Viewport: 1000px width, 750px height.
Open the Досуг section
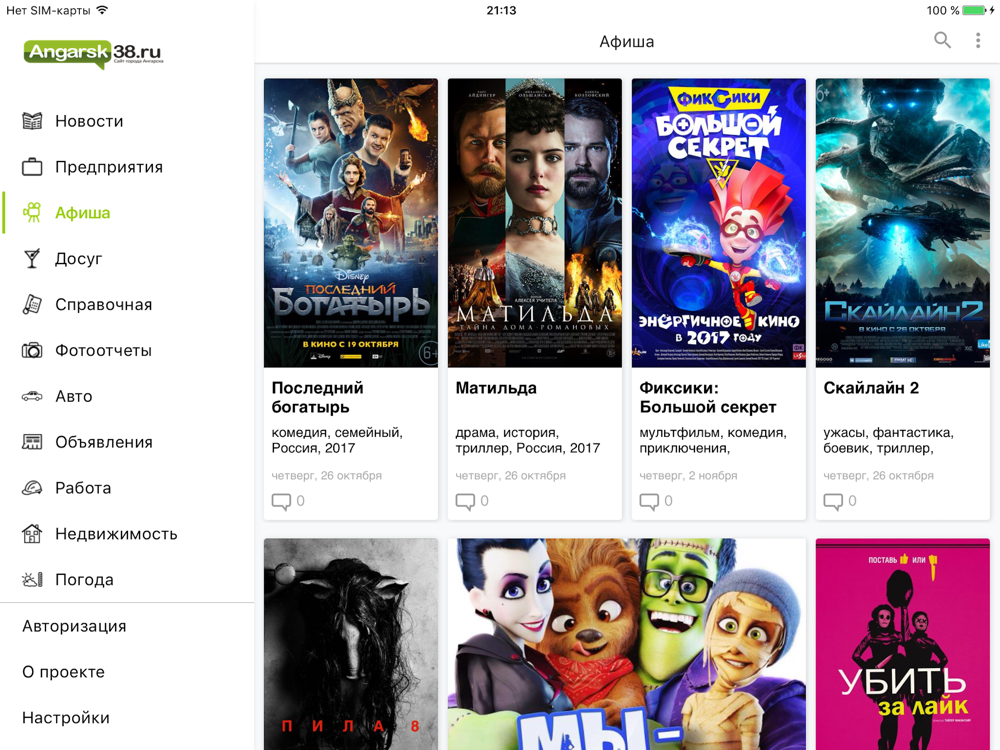pyautogui.click(x=78, y=259)
